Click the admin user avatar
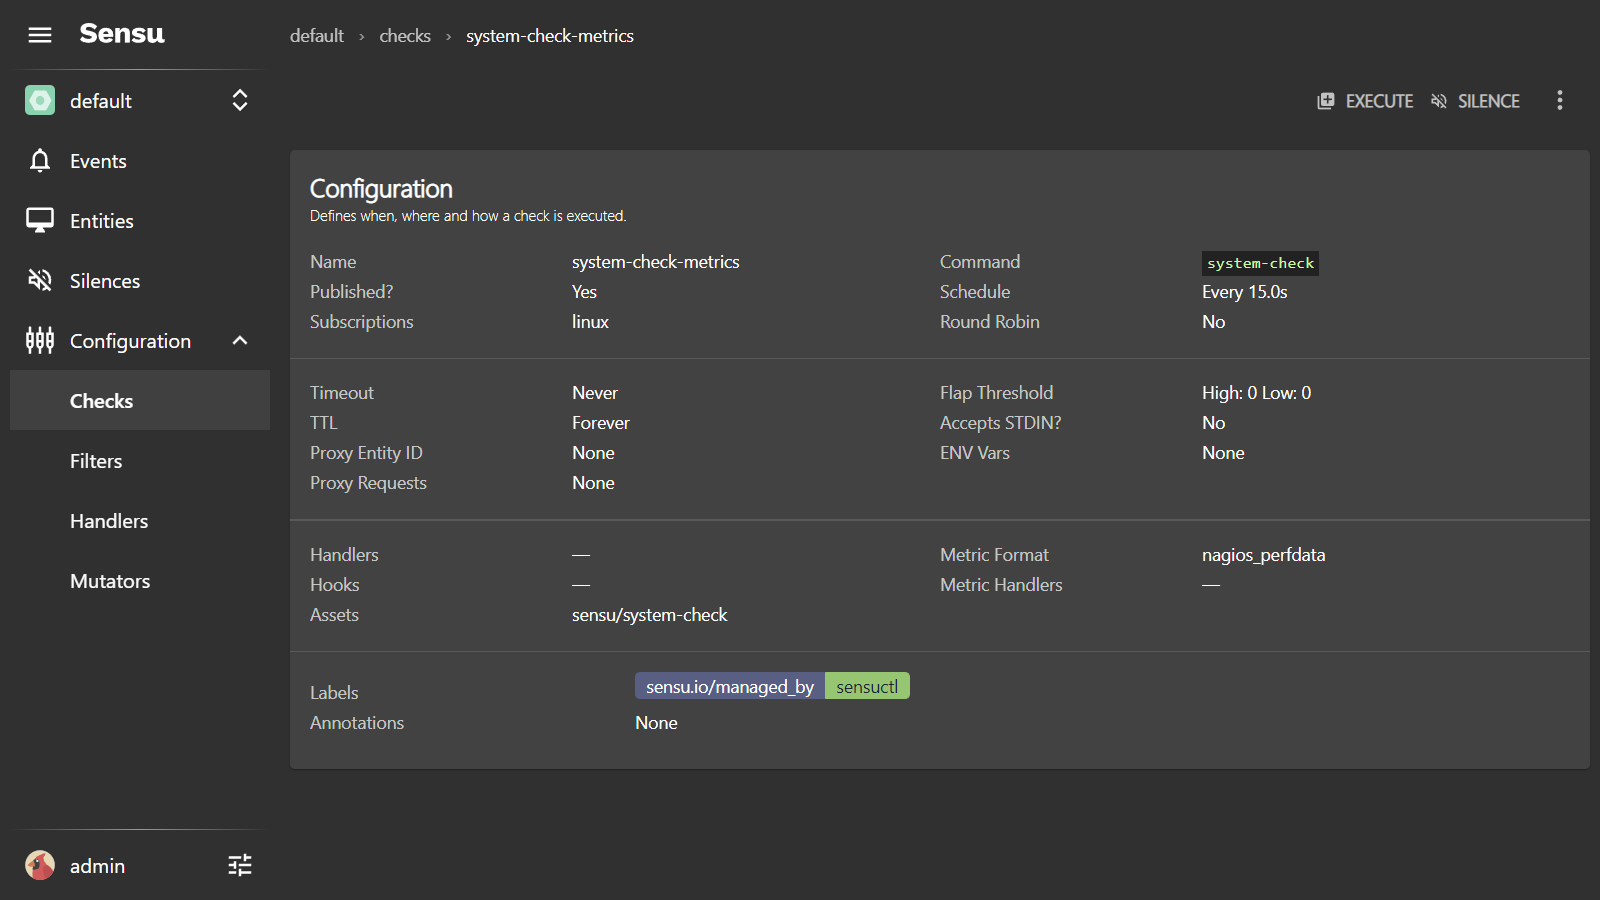The width and height of the screenshot is (1600, 900). [x=40, y=865]
